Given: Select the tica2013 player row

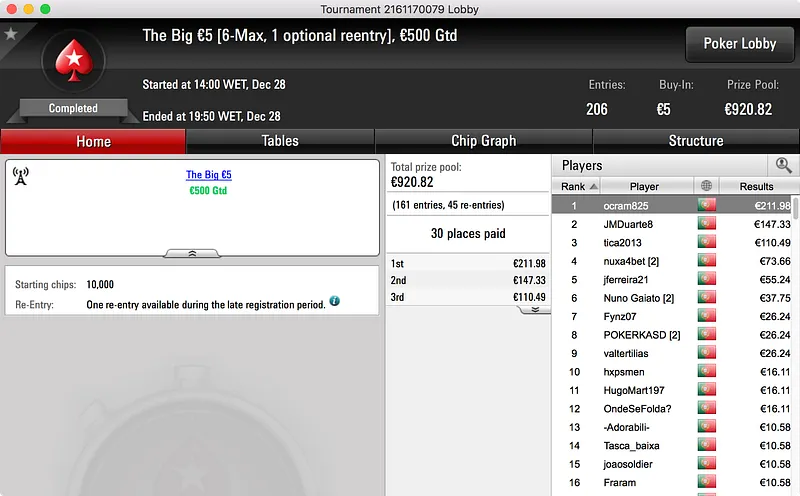Looking at the screenshot, I should 672,242.
